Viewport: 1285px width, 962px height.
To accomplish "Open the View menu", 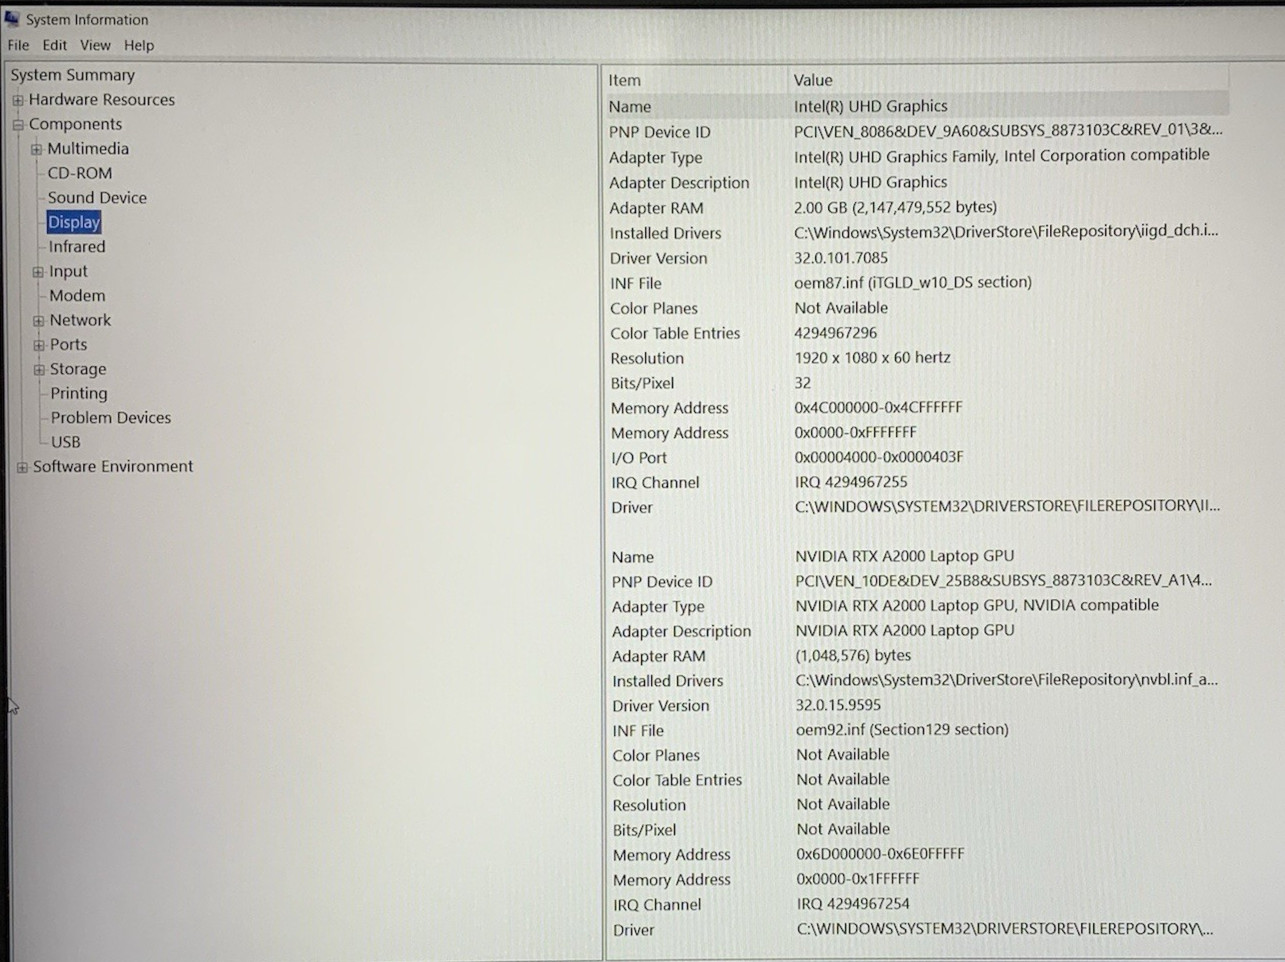I will click(95, 45).
